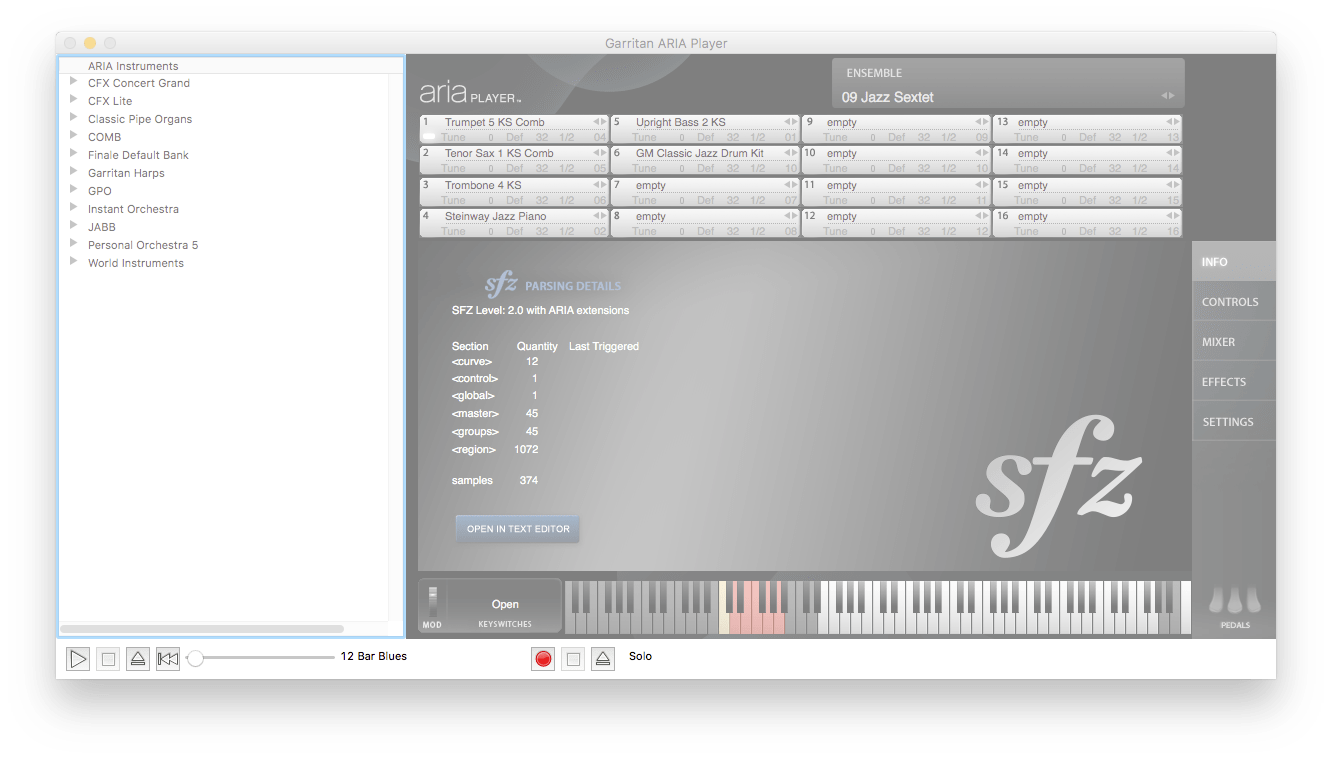Image resolution: width=1332 pixels, height=759 pixels.
Task: Click the MOD wheel slider
Action: coord(433,603)
